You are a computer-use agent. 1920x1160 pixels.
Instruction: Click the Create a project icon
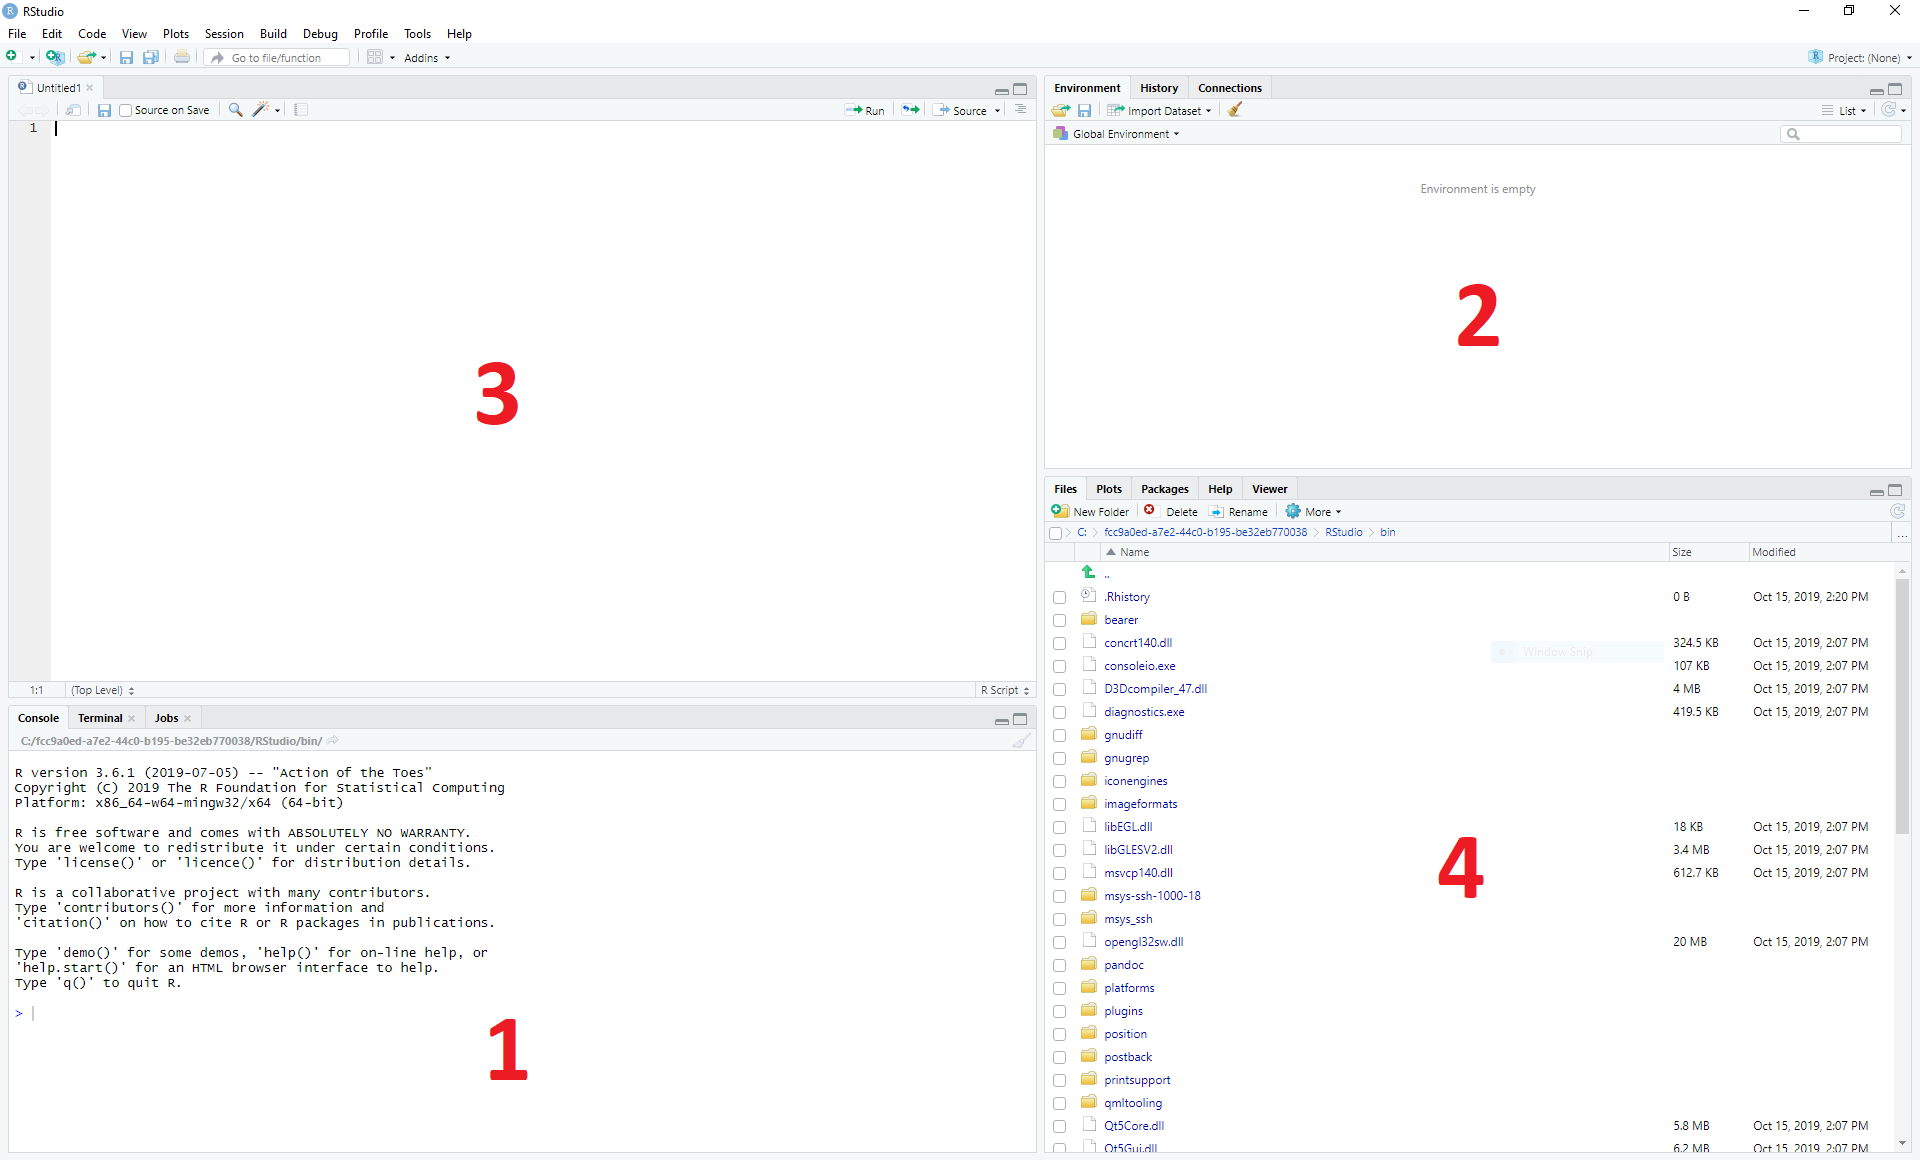[x=55, y=57]
